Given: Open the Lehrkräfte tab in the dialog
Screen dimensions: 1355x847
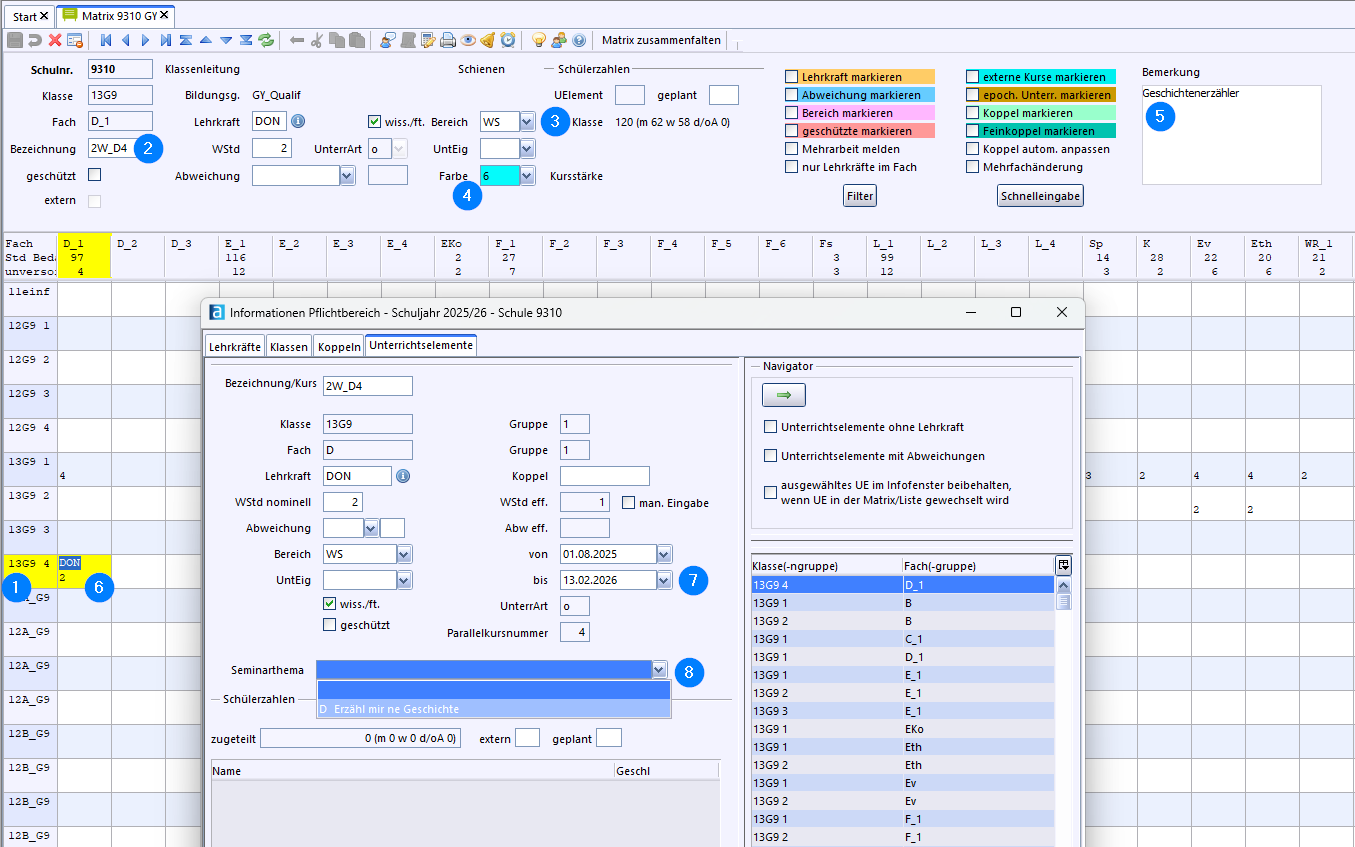Looking at the screenshot, I should [x=235, y=347].
